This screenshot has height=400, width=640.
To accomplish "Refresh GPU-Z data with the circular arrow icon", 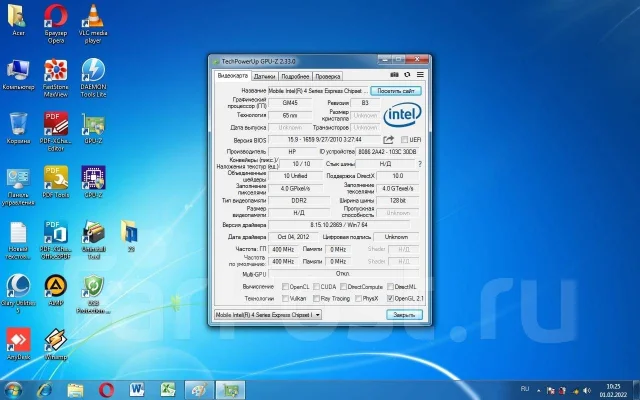I will [x=407, y=75].
